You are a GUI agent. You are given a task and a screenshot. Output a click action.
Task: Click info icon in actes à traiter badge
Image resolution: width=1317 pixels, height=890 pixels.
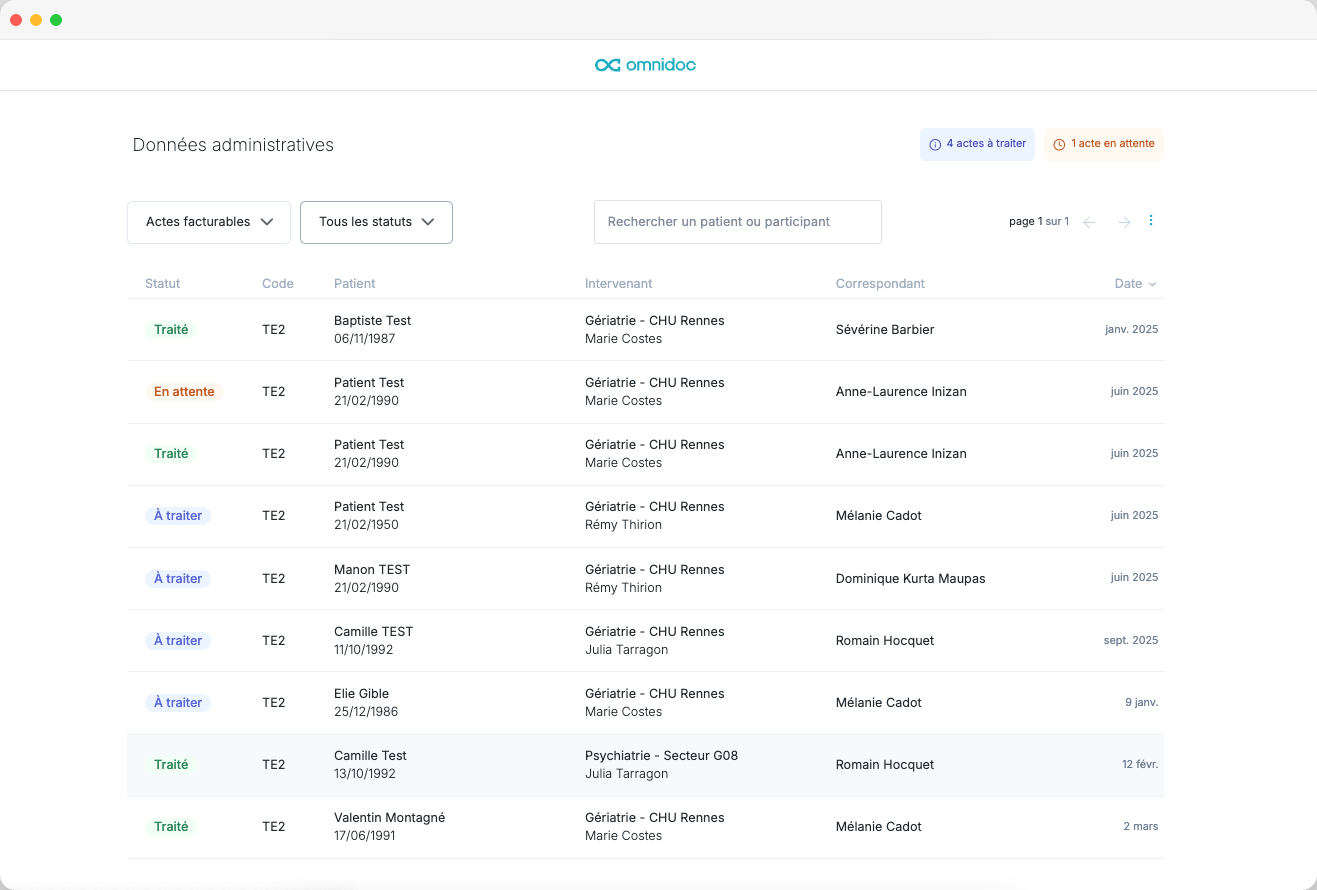(x=935, y=144)
